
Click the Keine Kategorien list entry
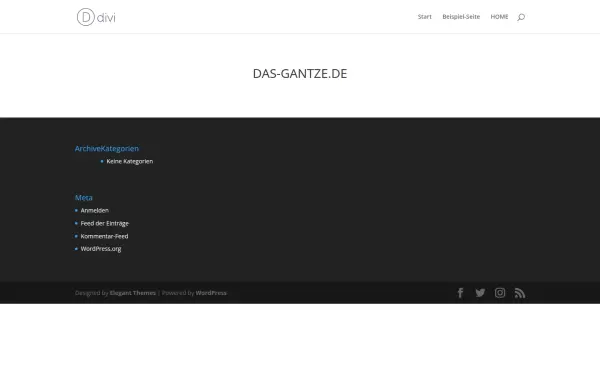[130, 161]
